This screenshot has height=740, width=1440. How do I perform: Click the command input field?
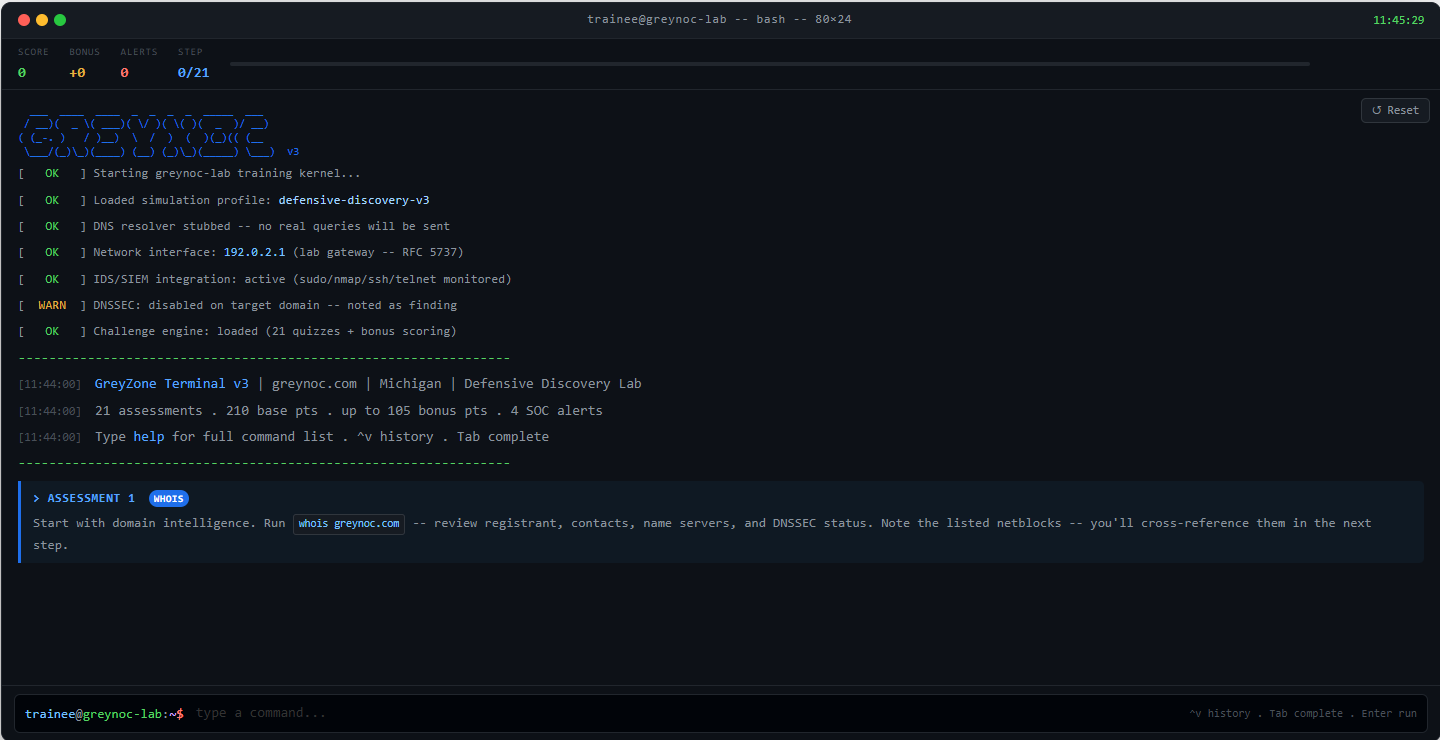(x=685, y=713)
